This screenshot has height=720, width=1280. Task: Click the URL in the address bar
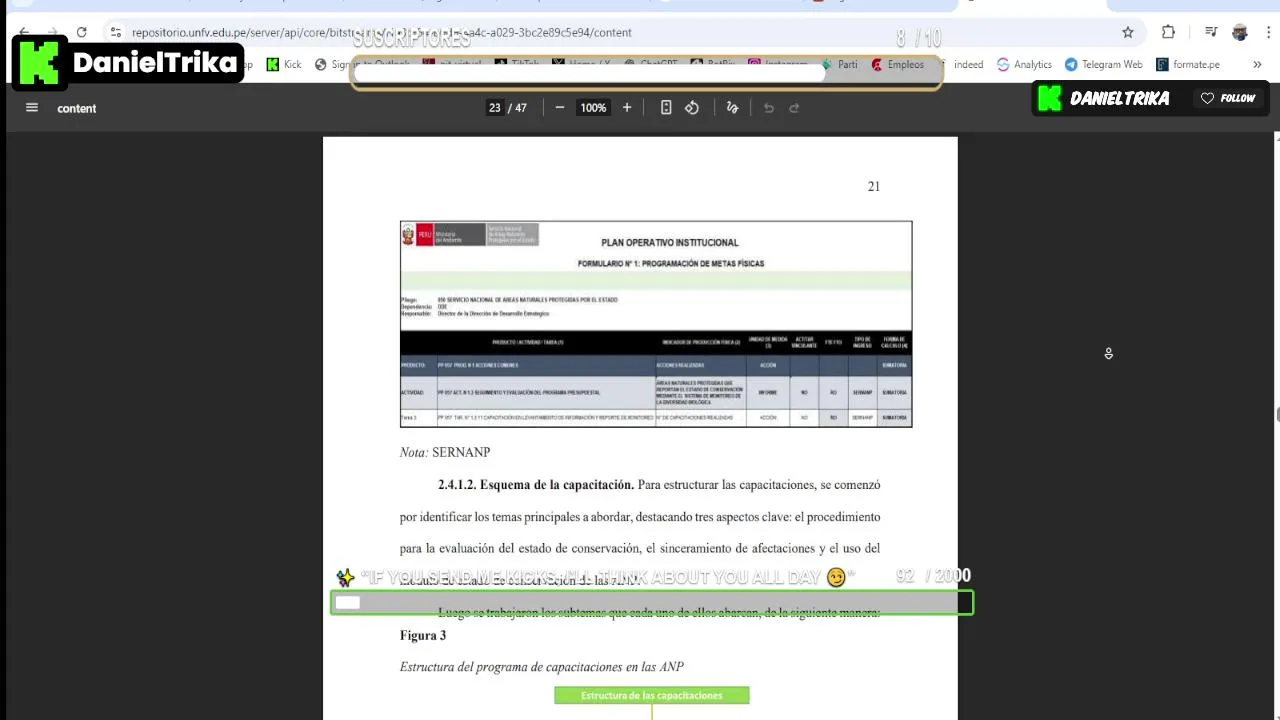[381, 32]
